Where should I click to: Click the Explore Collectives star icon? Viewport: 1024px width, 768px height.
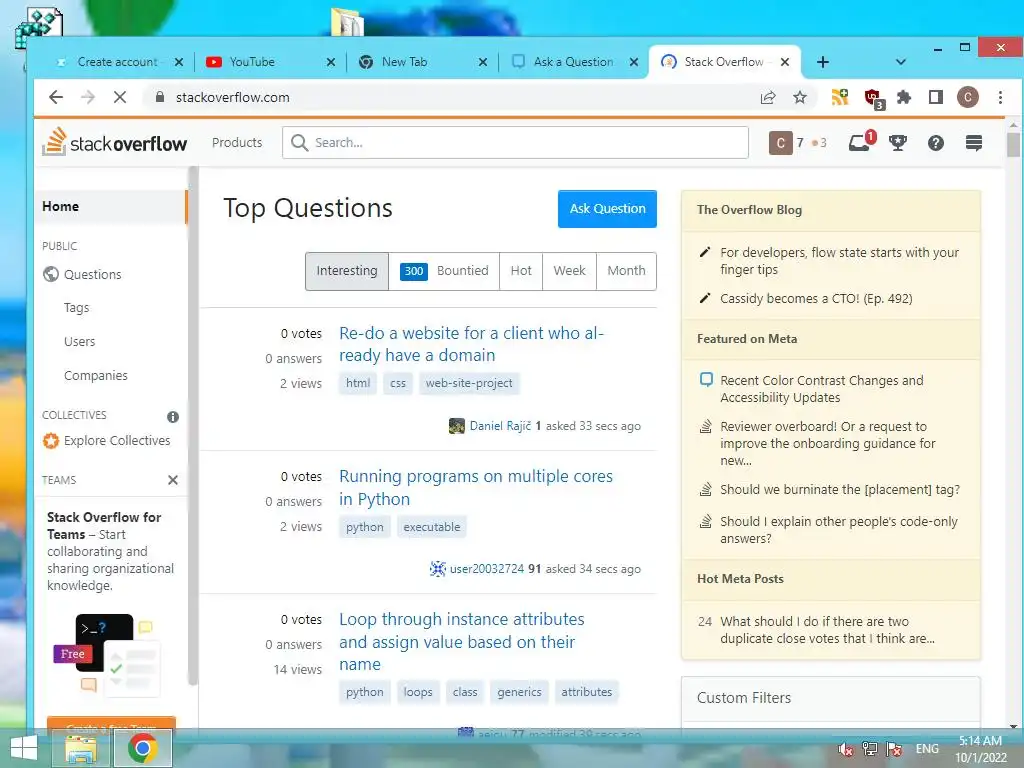(50, 441)
